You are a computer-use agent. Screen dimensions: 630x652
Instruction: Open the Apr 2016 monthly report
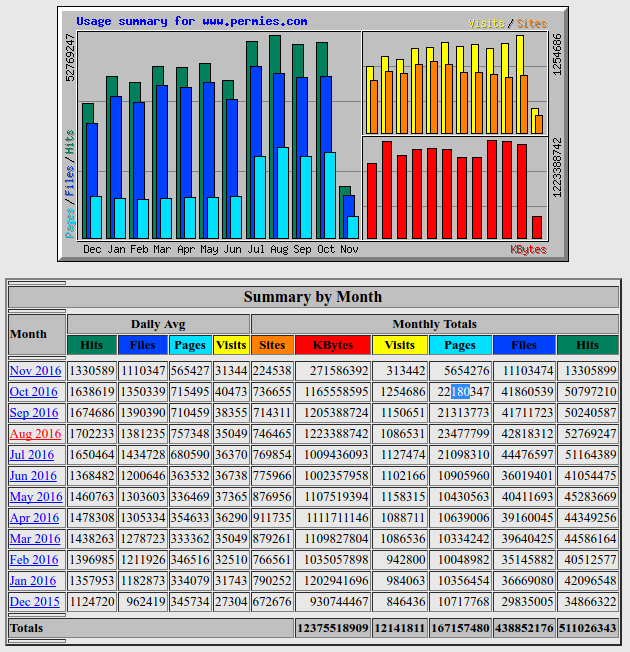pyautogui.click(x=34, y=518)
